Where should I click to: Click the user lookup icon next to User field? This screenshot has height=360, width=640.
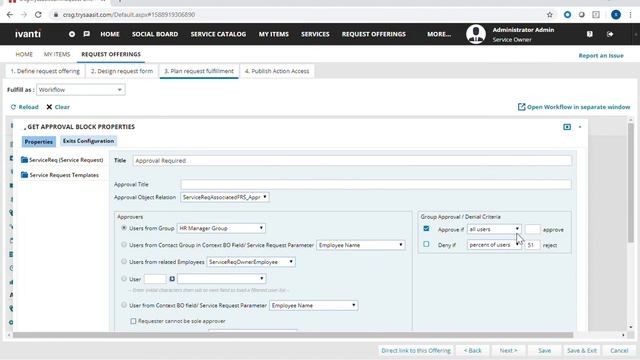(172, 279)
